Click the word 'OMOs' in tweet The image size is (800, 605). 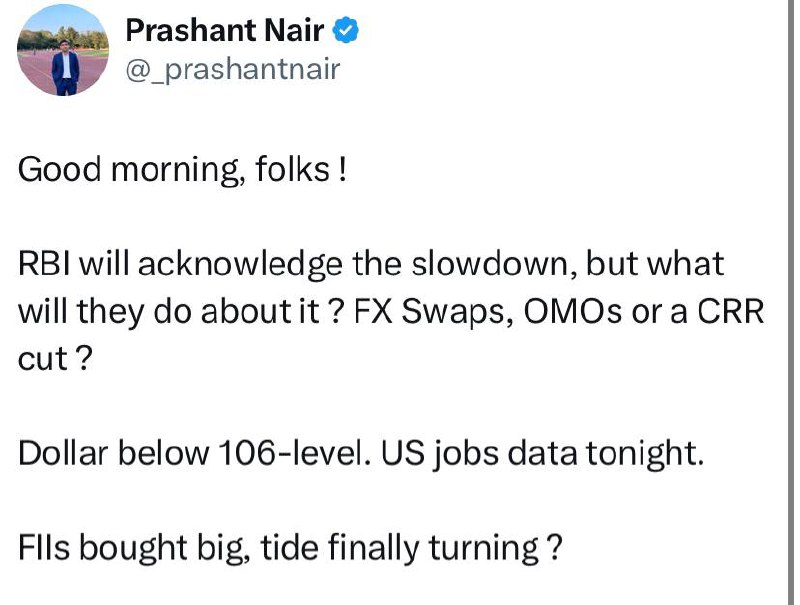572,311
